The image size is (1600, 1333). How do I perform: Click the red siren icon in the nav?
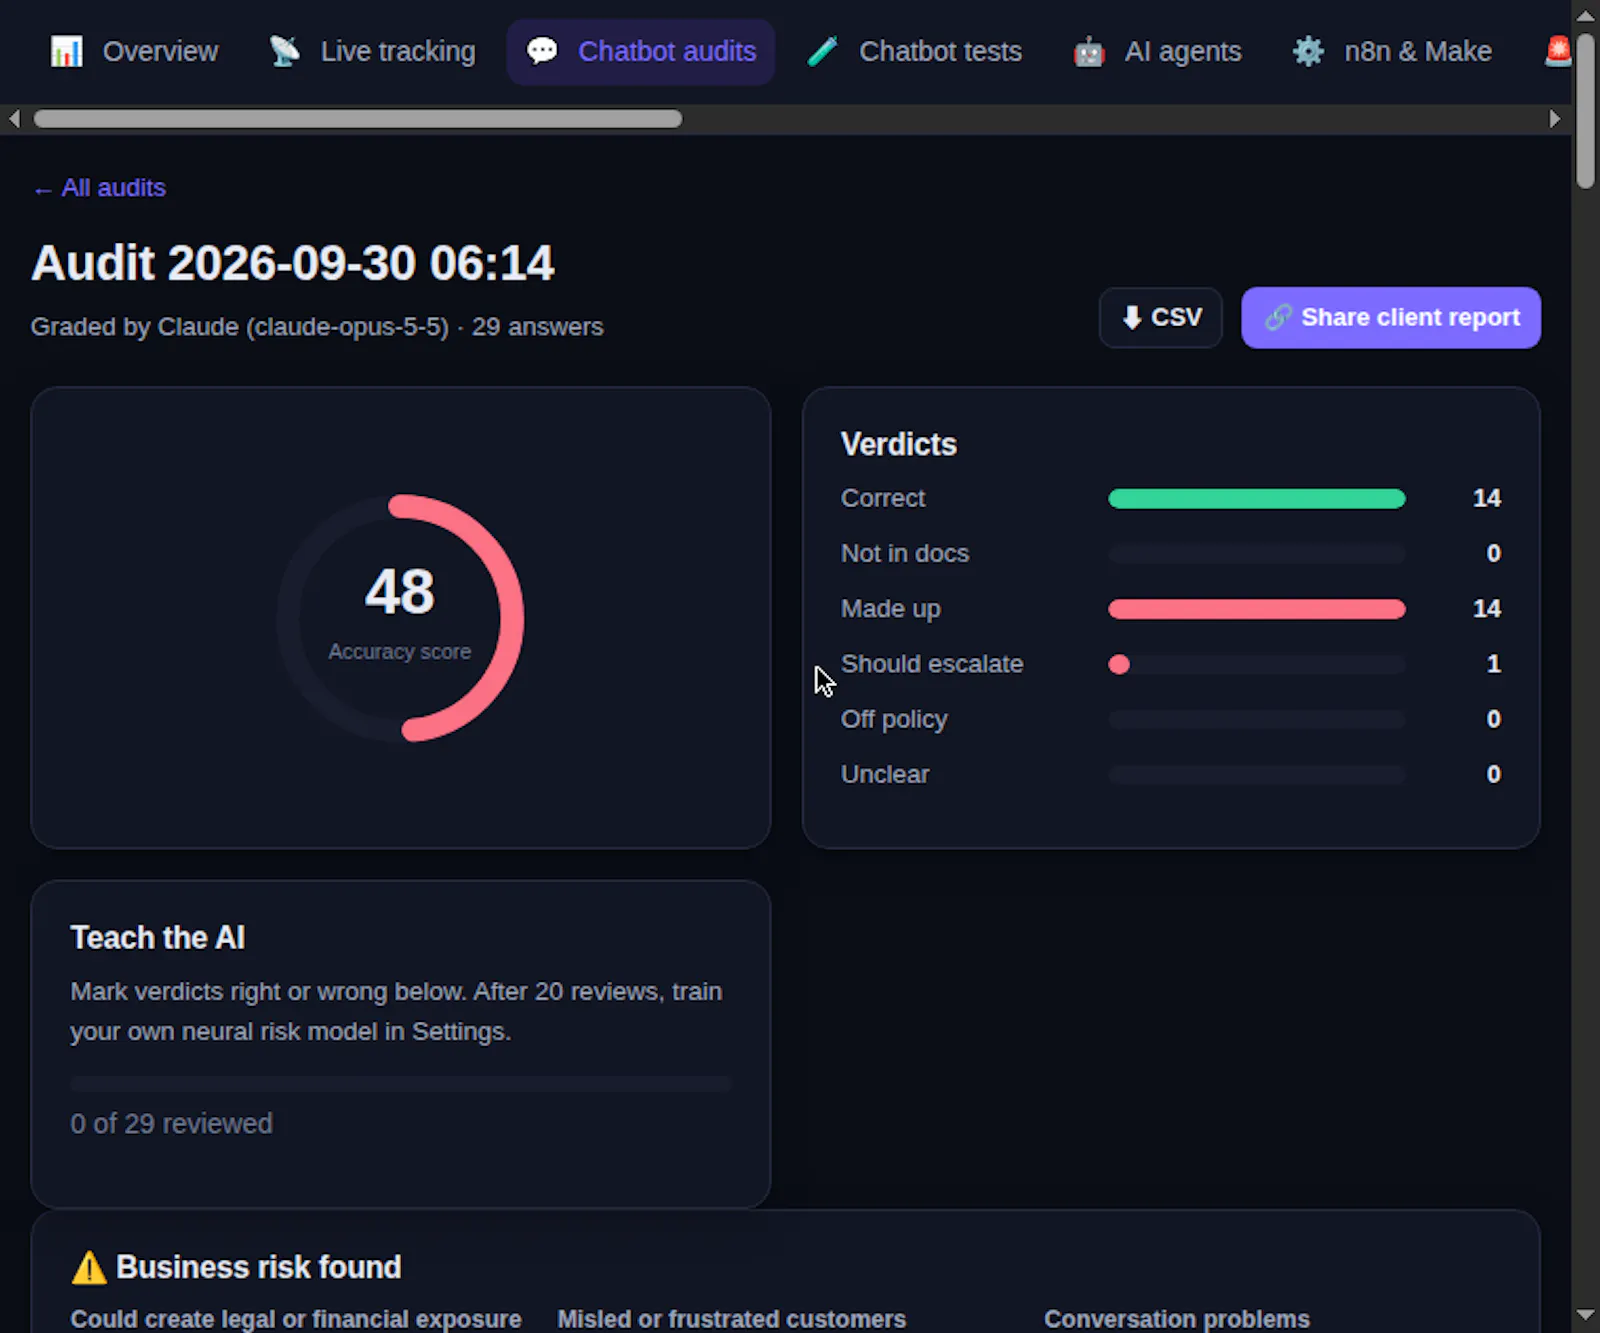1557,51
